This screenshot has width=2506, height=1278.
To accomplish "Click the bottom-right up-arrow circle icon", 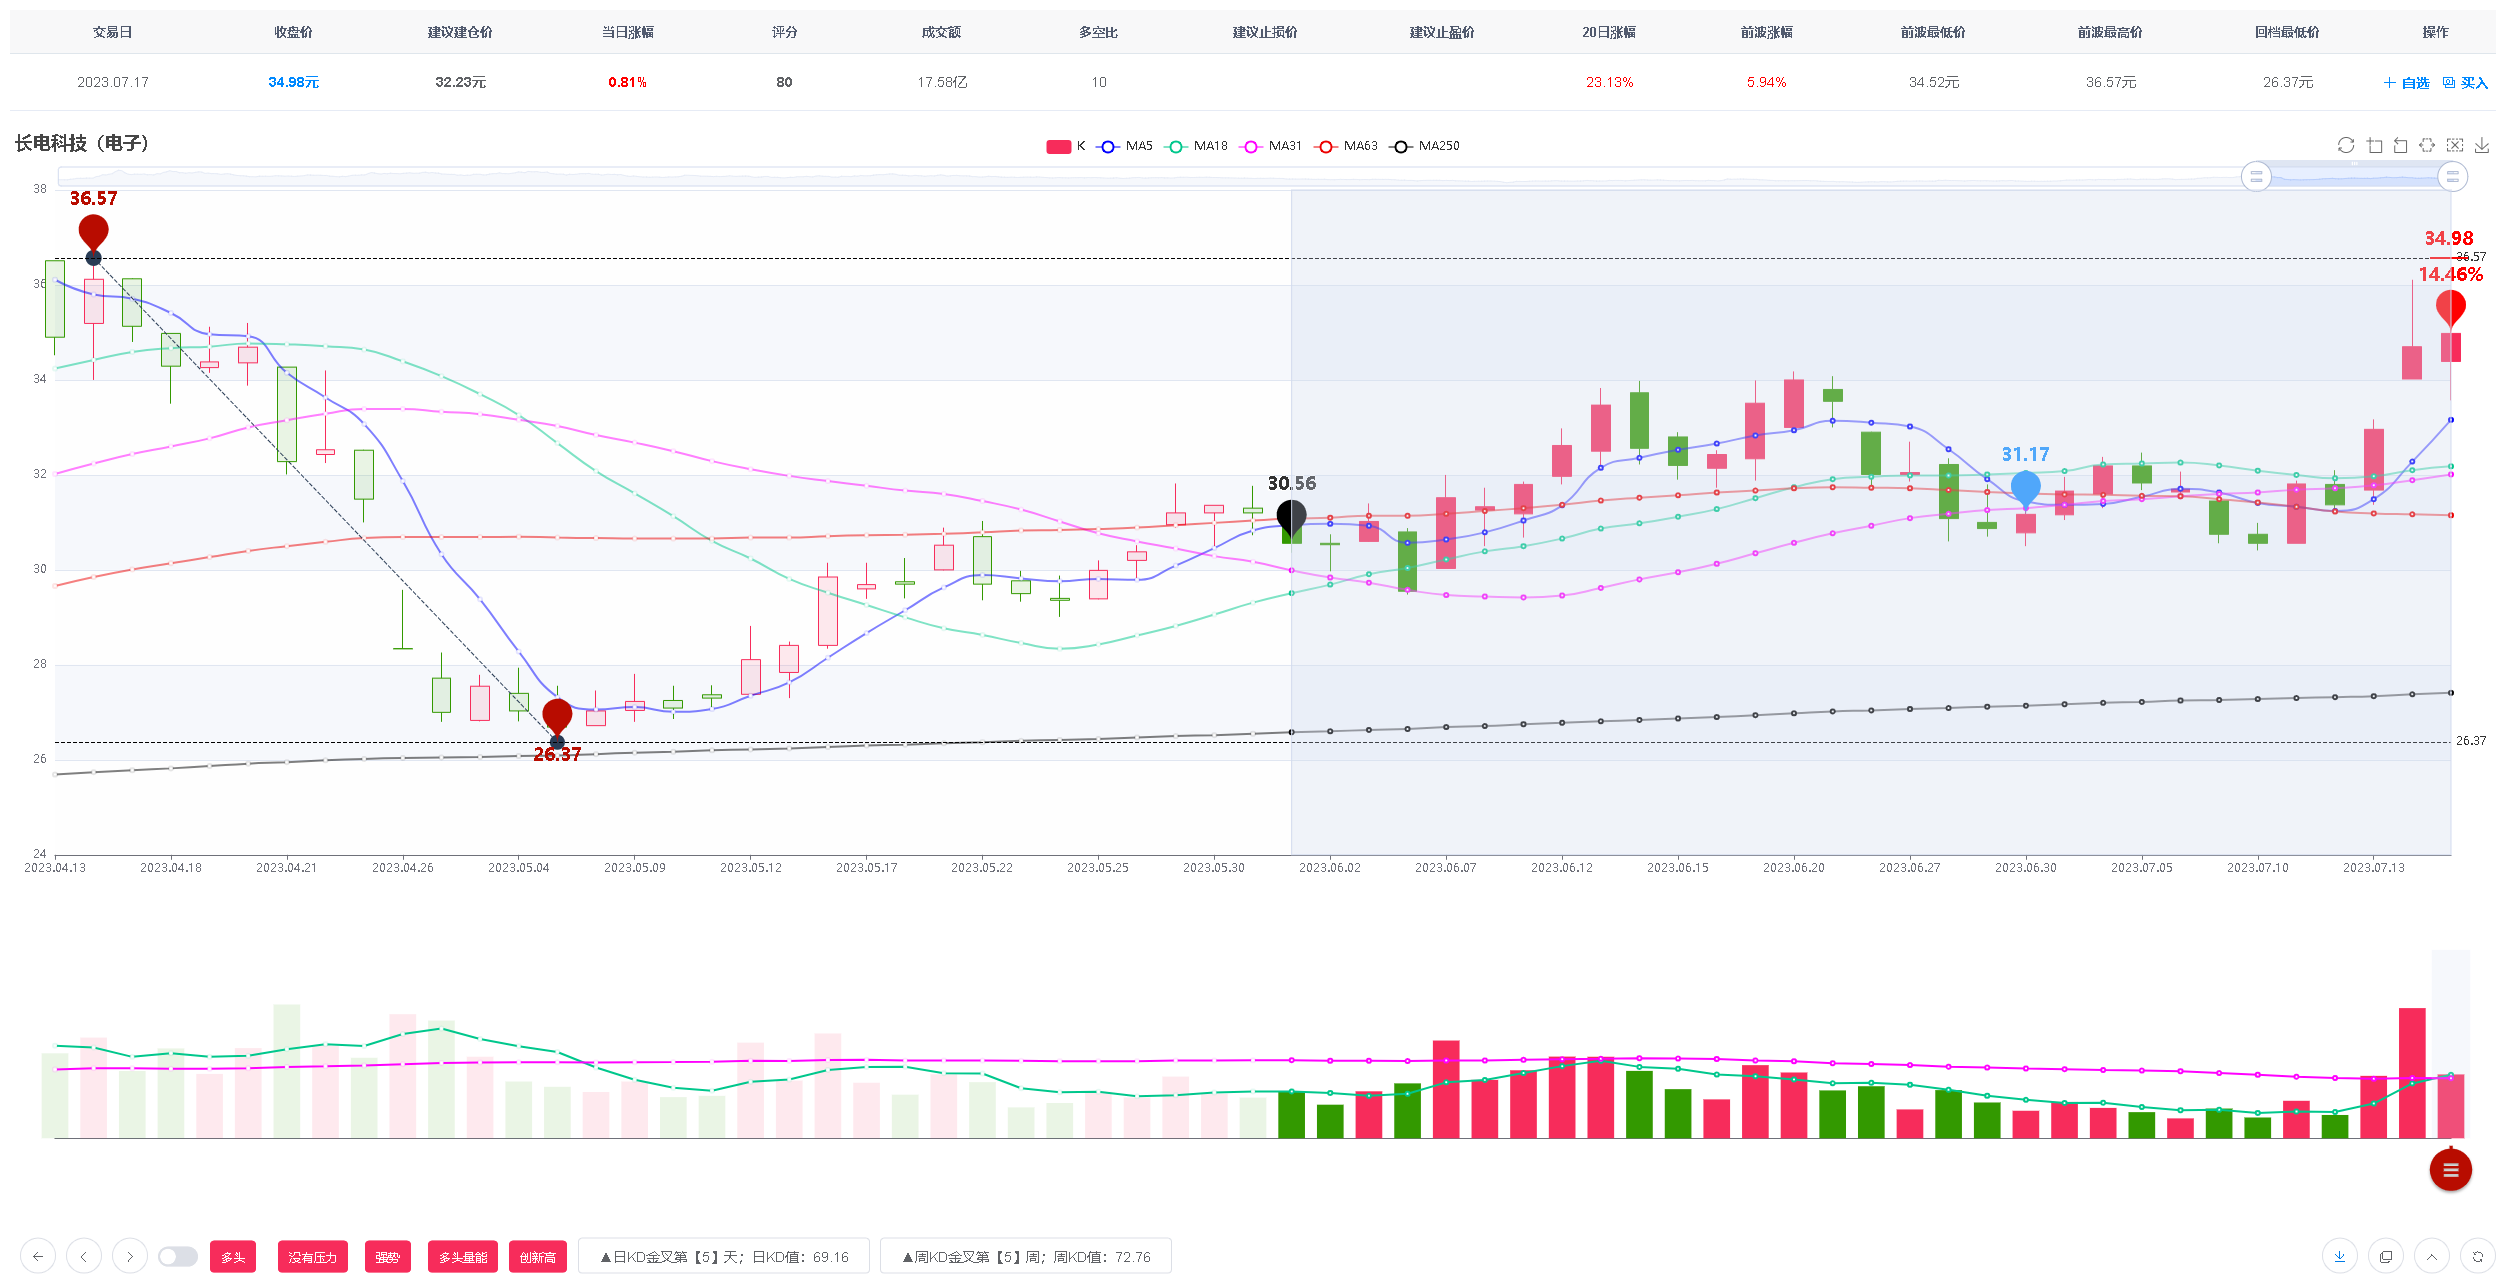I will [2432, 1256].
